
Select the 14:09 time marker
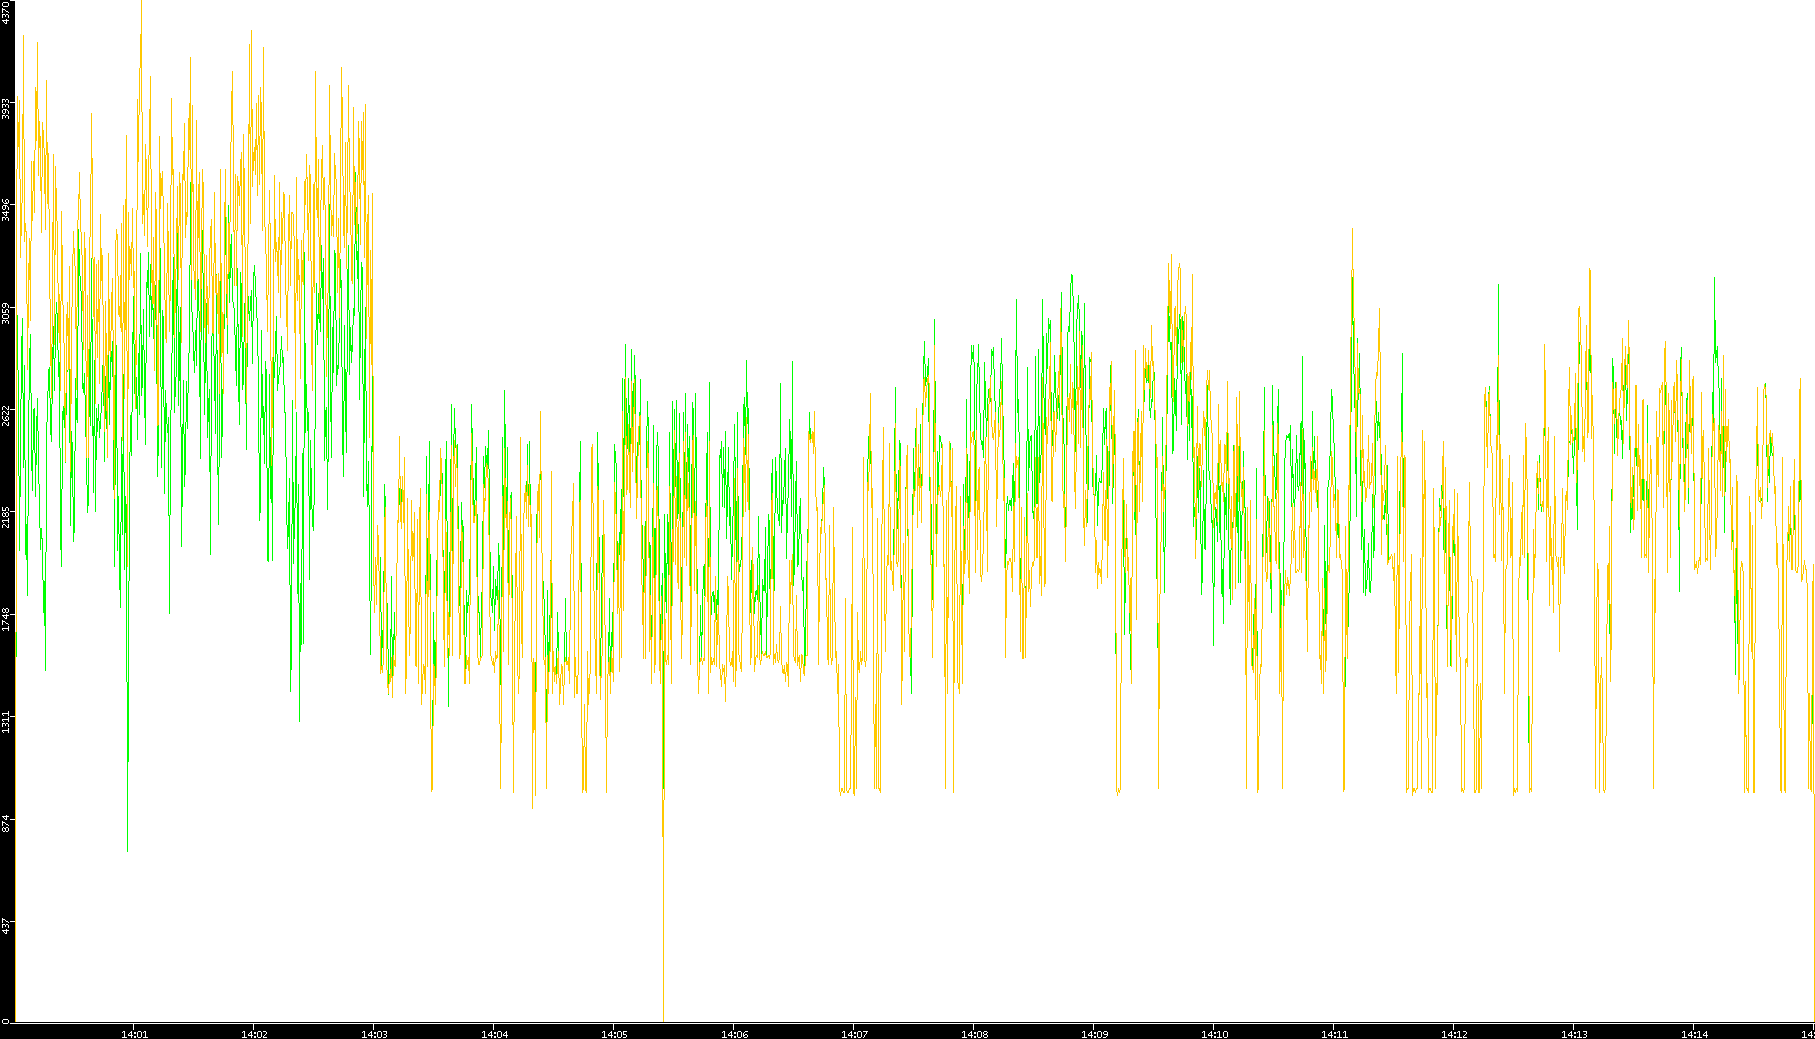(x=1094, y=1034)
